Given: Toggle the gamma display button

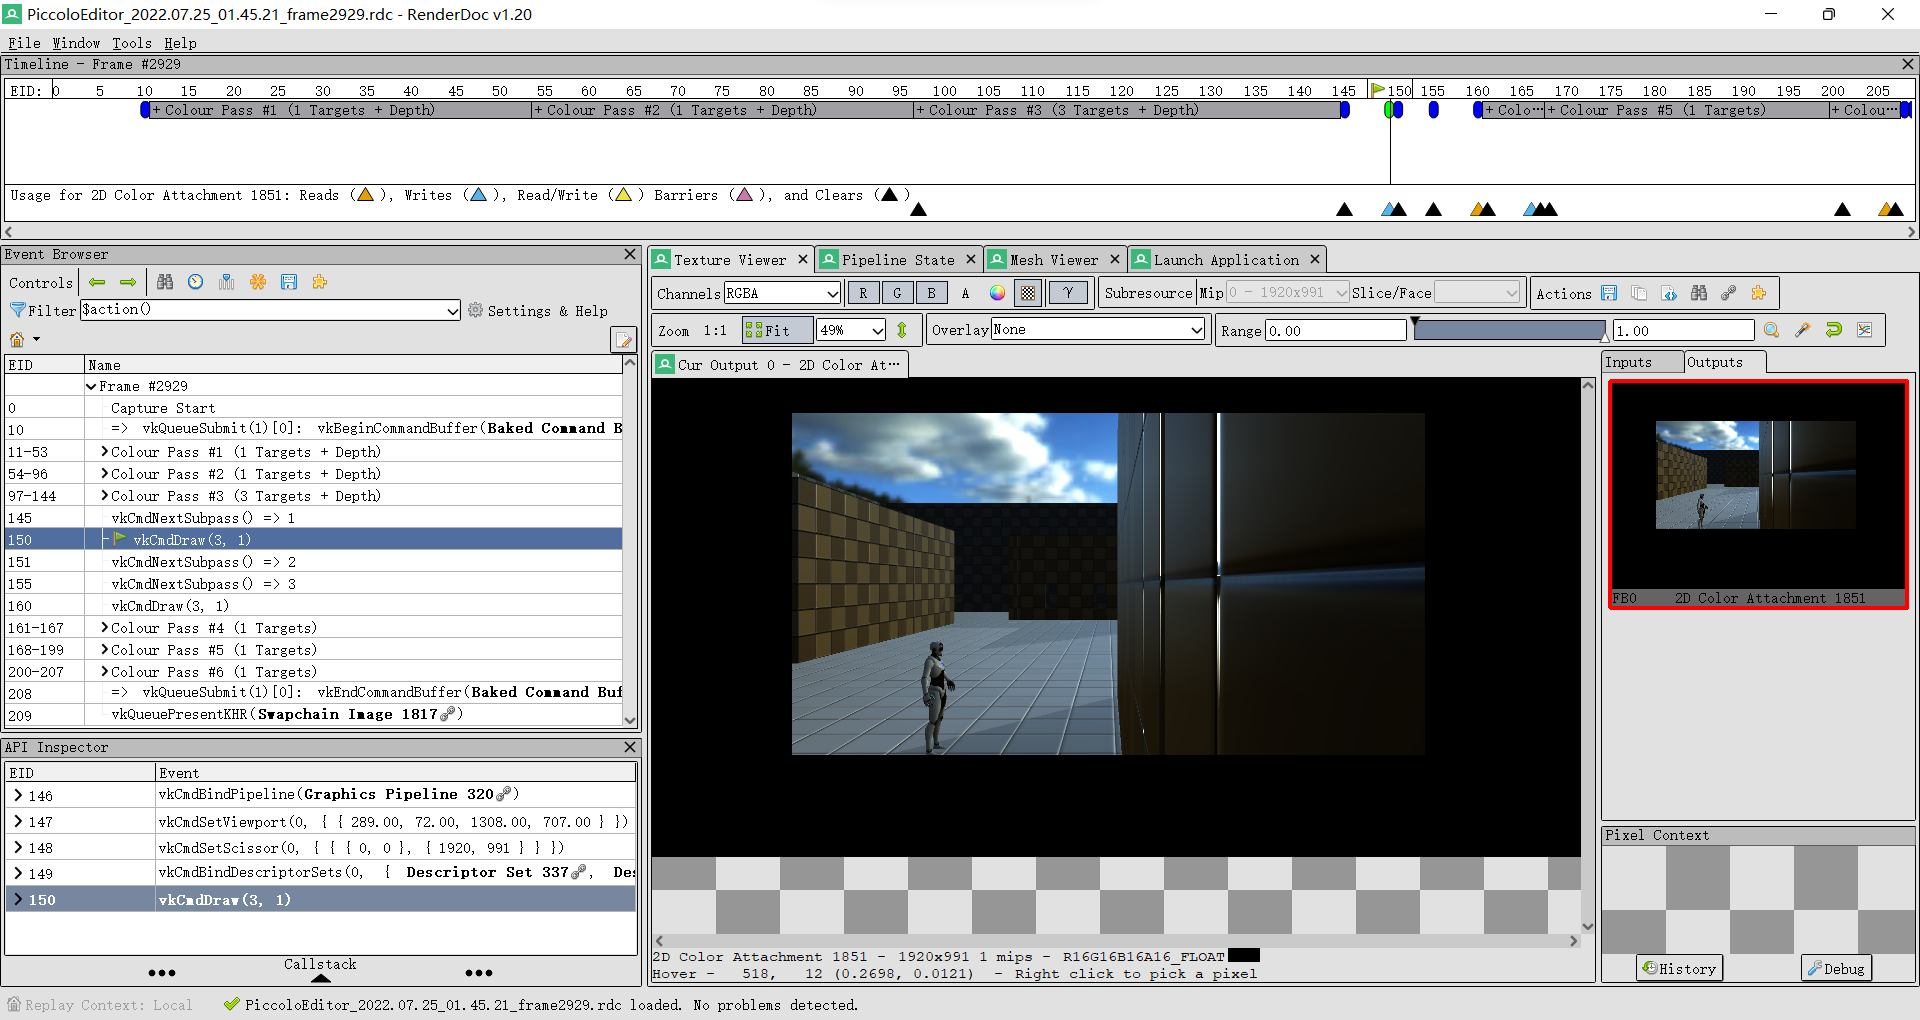Looking at the screenshot, I should pyautogui.click(x=1068, y=293).
